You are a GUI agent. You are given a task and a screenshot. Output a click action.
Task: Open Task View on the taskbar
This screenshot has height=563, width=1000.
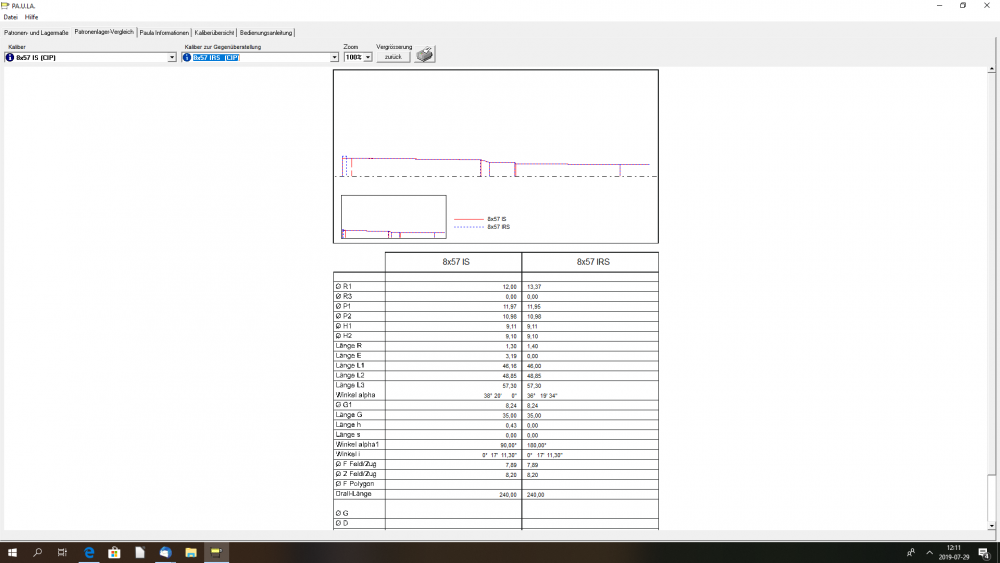point(62,552)
